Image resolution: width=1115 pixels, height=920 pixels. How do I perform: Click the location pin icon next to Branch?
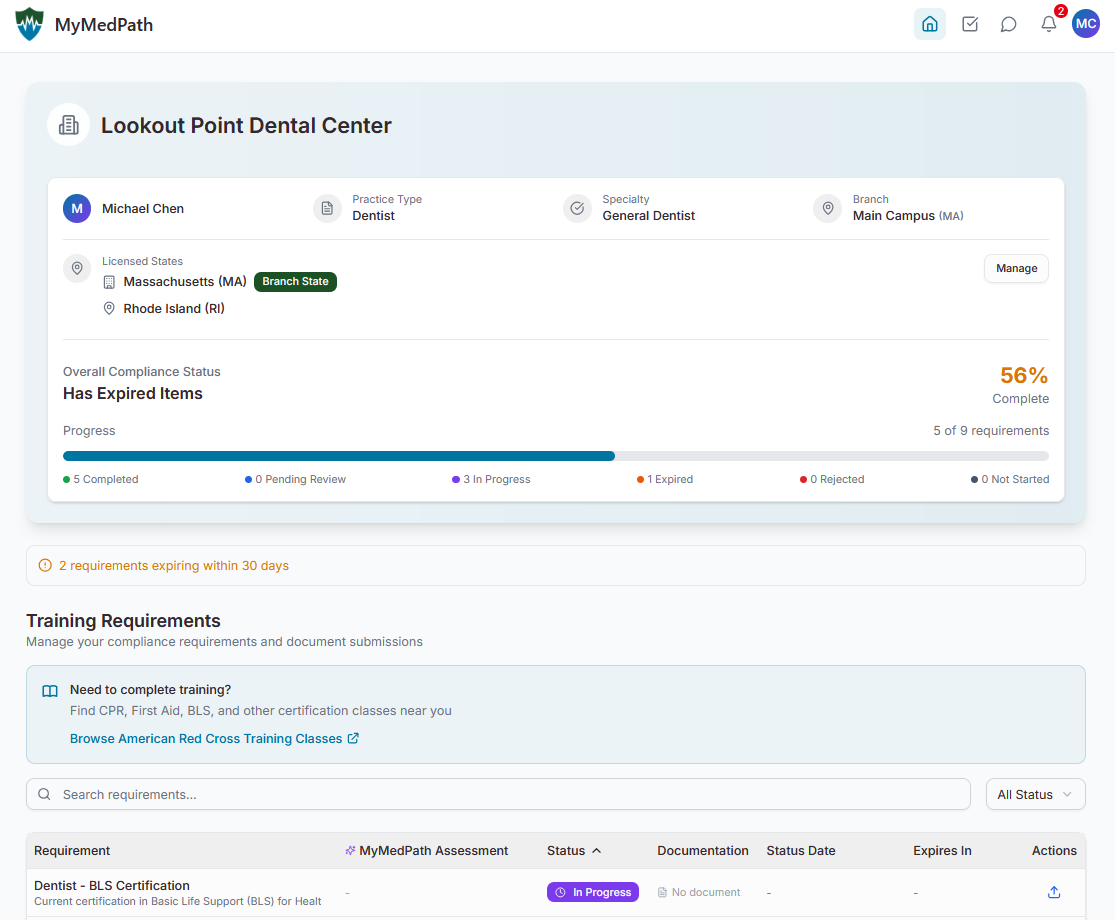[827, 208]
